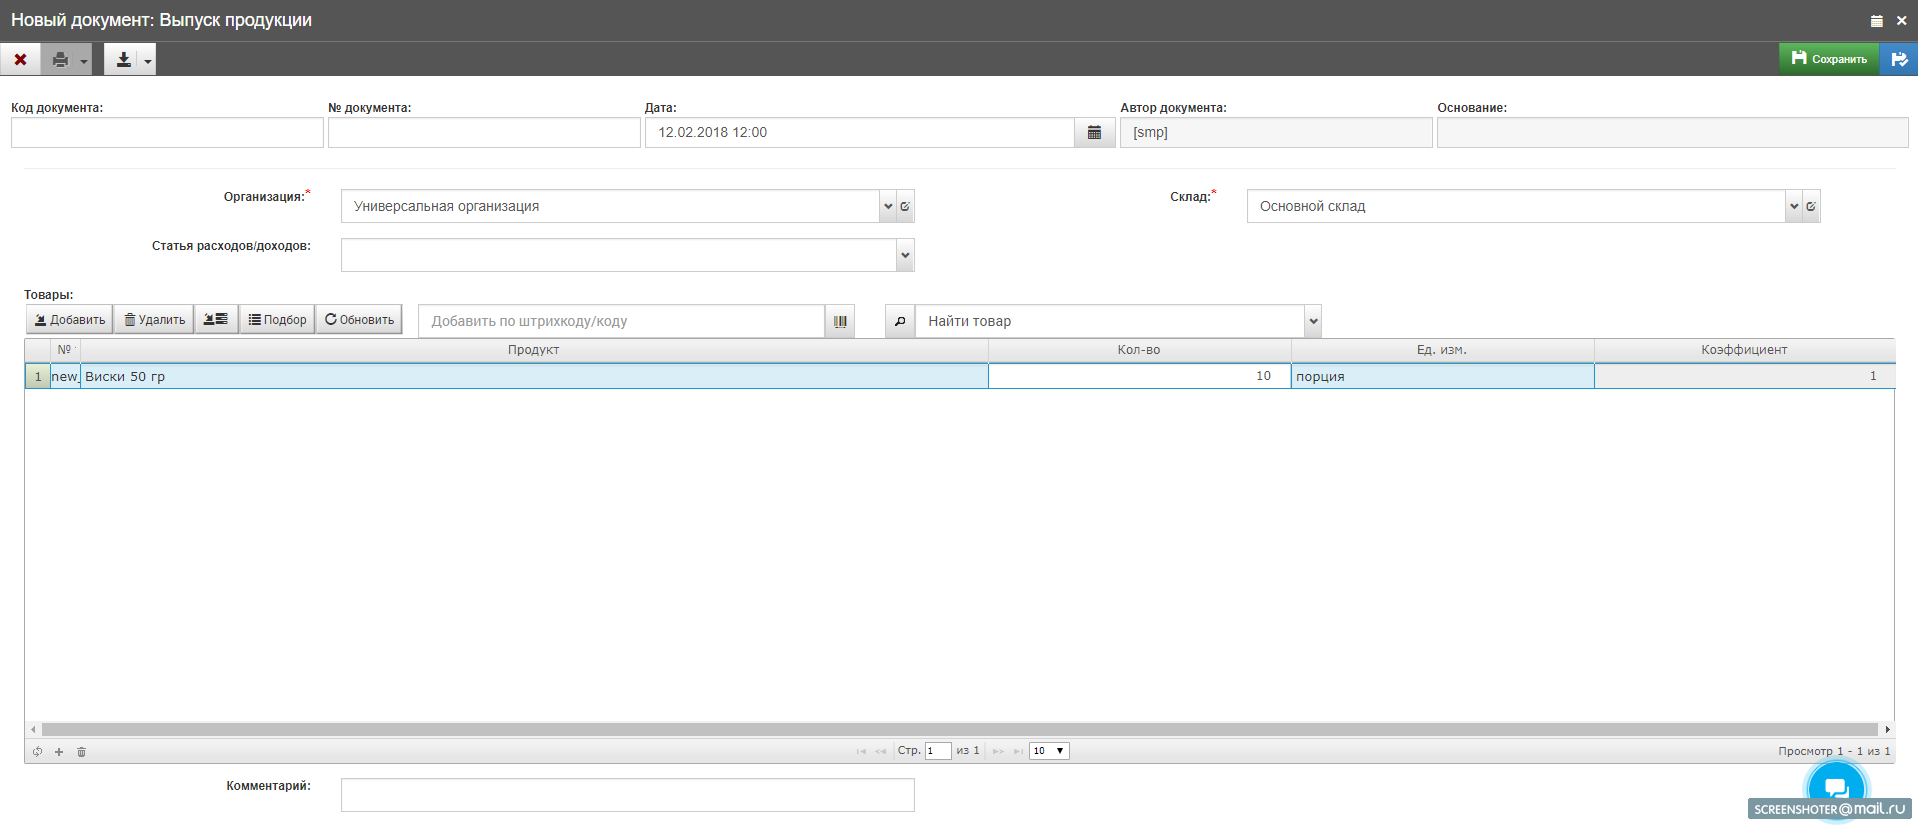Click the magnifier search product icon
Screen dimensions: 1918x825
coord(900,321)
